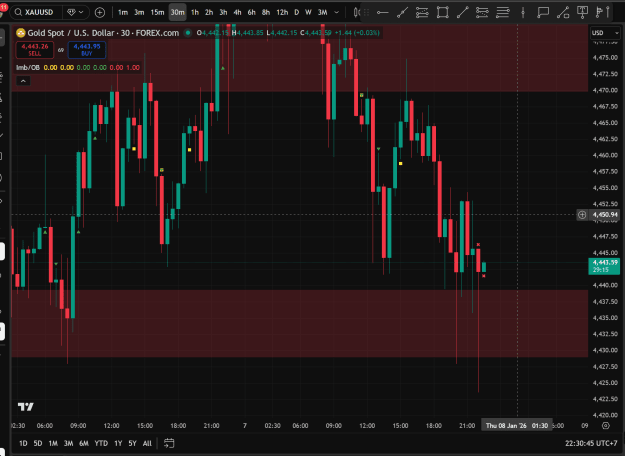
Task: Open the go to date calendar icon
Action: [x=169, y=443]
